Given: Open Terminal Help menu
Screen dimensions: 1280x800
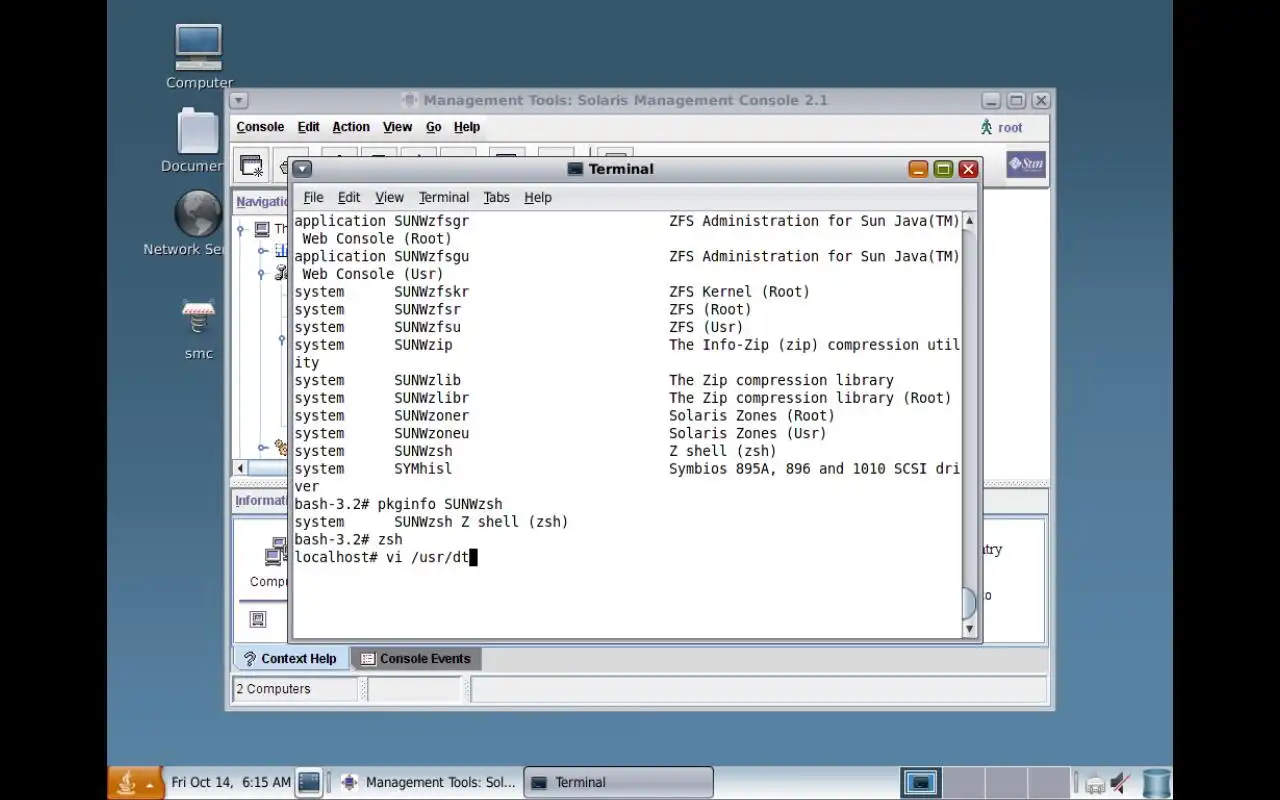Looking at the screenshot, I should [x=538, y=197].
